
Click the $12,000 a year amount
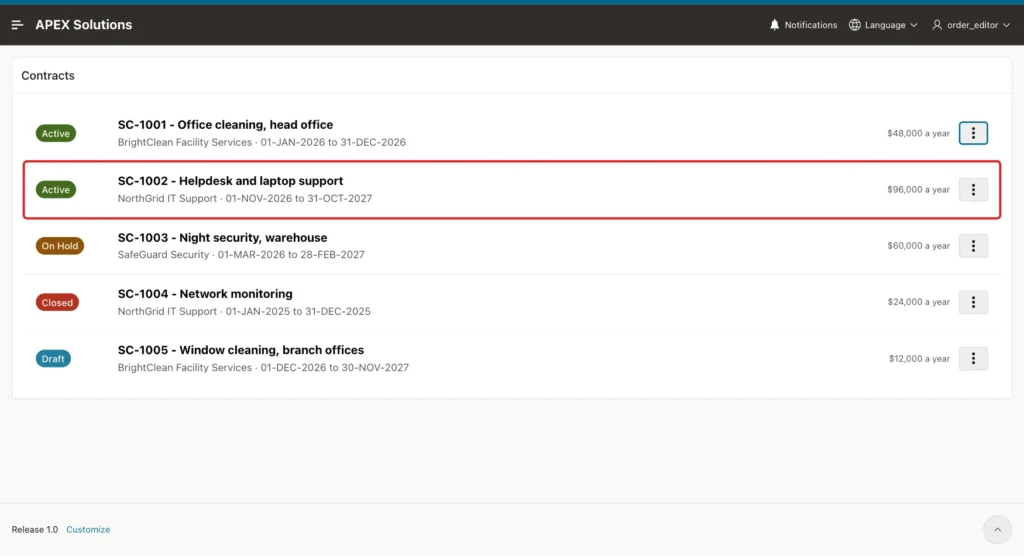click(919, 359)
